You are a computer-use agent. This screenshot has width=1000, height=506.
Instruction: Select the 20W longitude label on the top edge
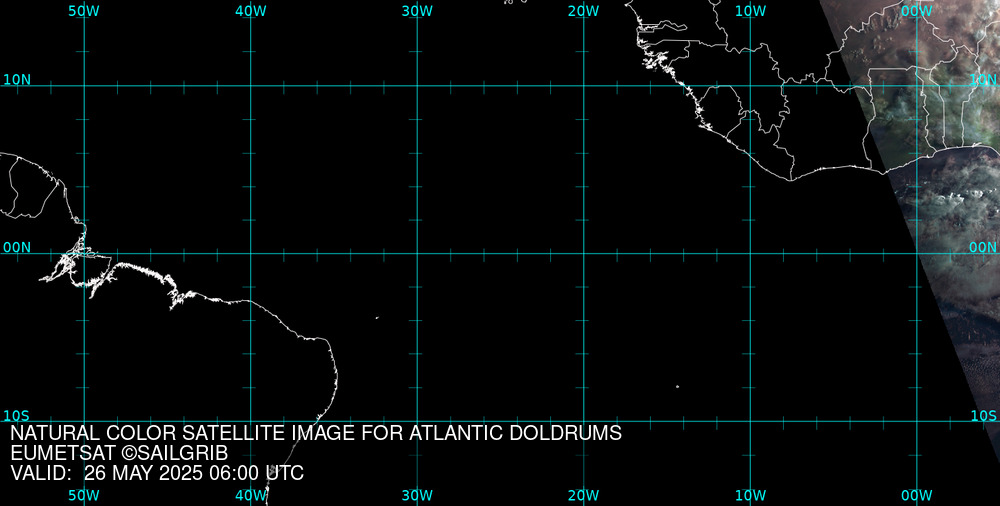pos(584,11)
